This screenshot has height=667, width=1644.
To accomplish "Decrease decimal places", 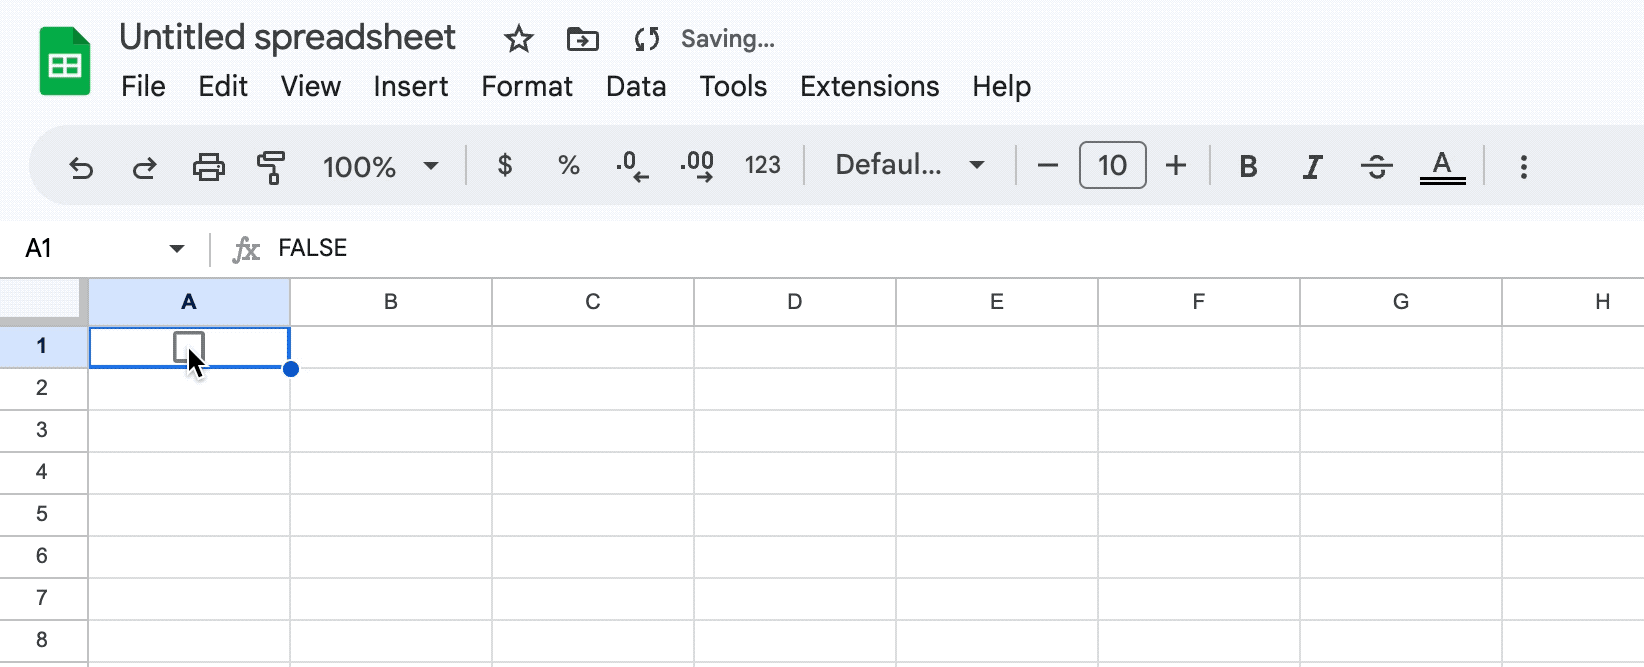I will tap(633, 166).
